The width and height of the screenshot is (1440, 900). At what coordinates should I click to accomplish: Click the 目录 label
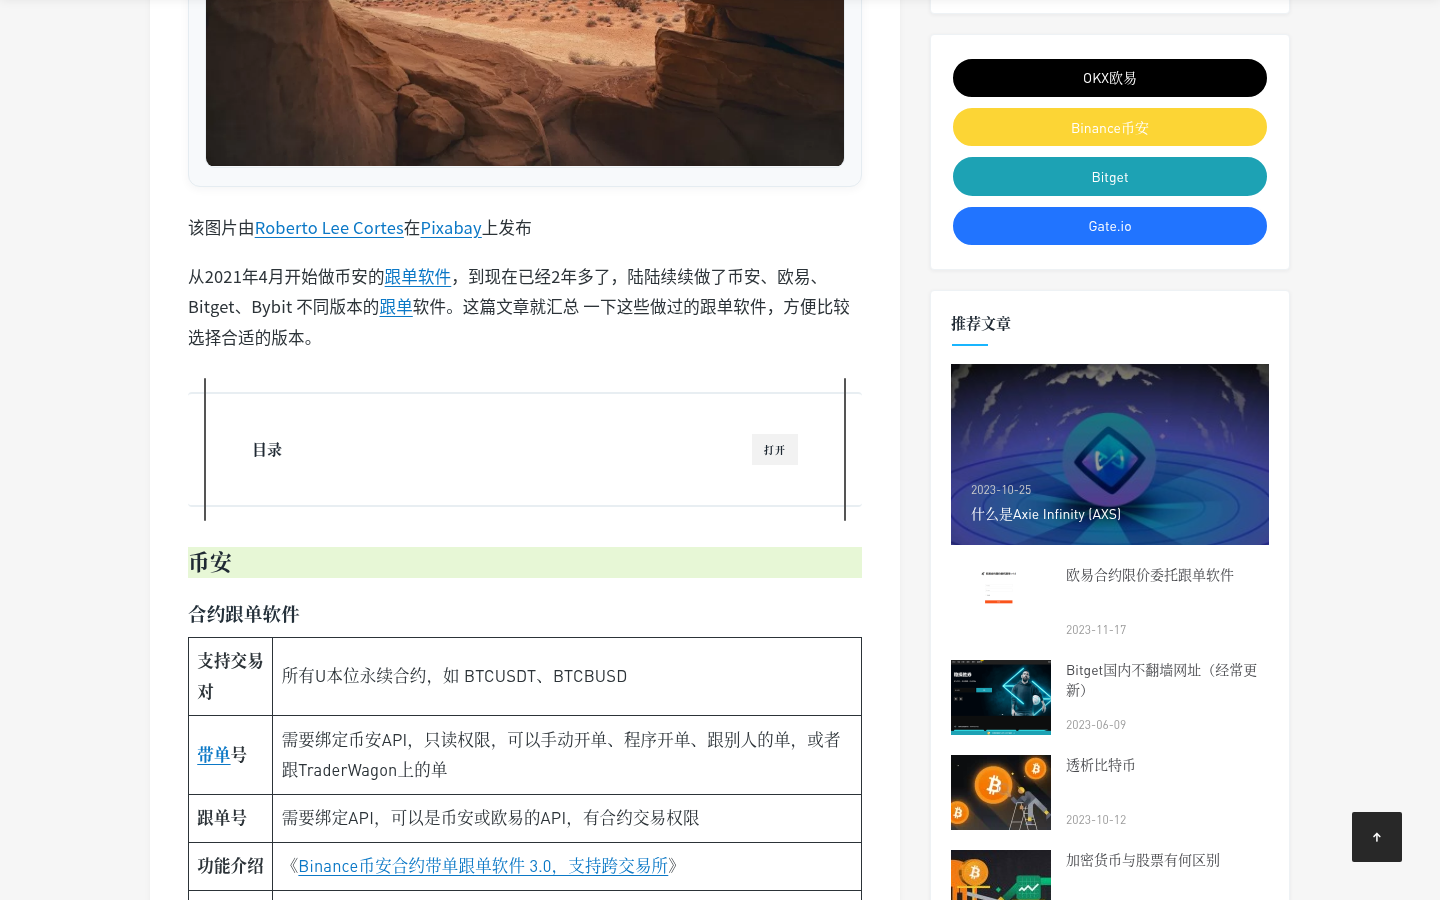(267, 450)
